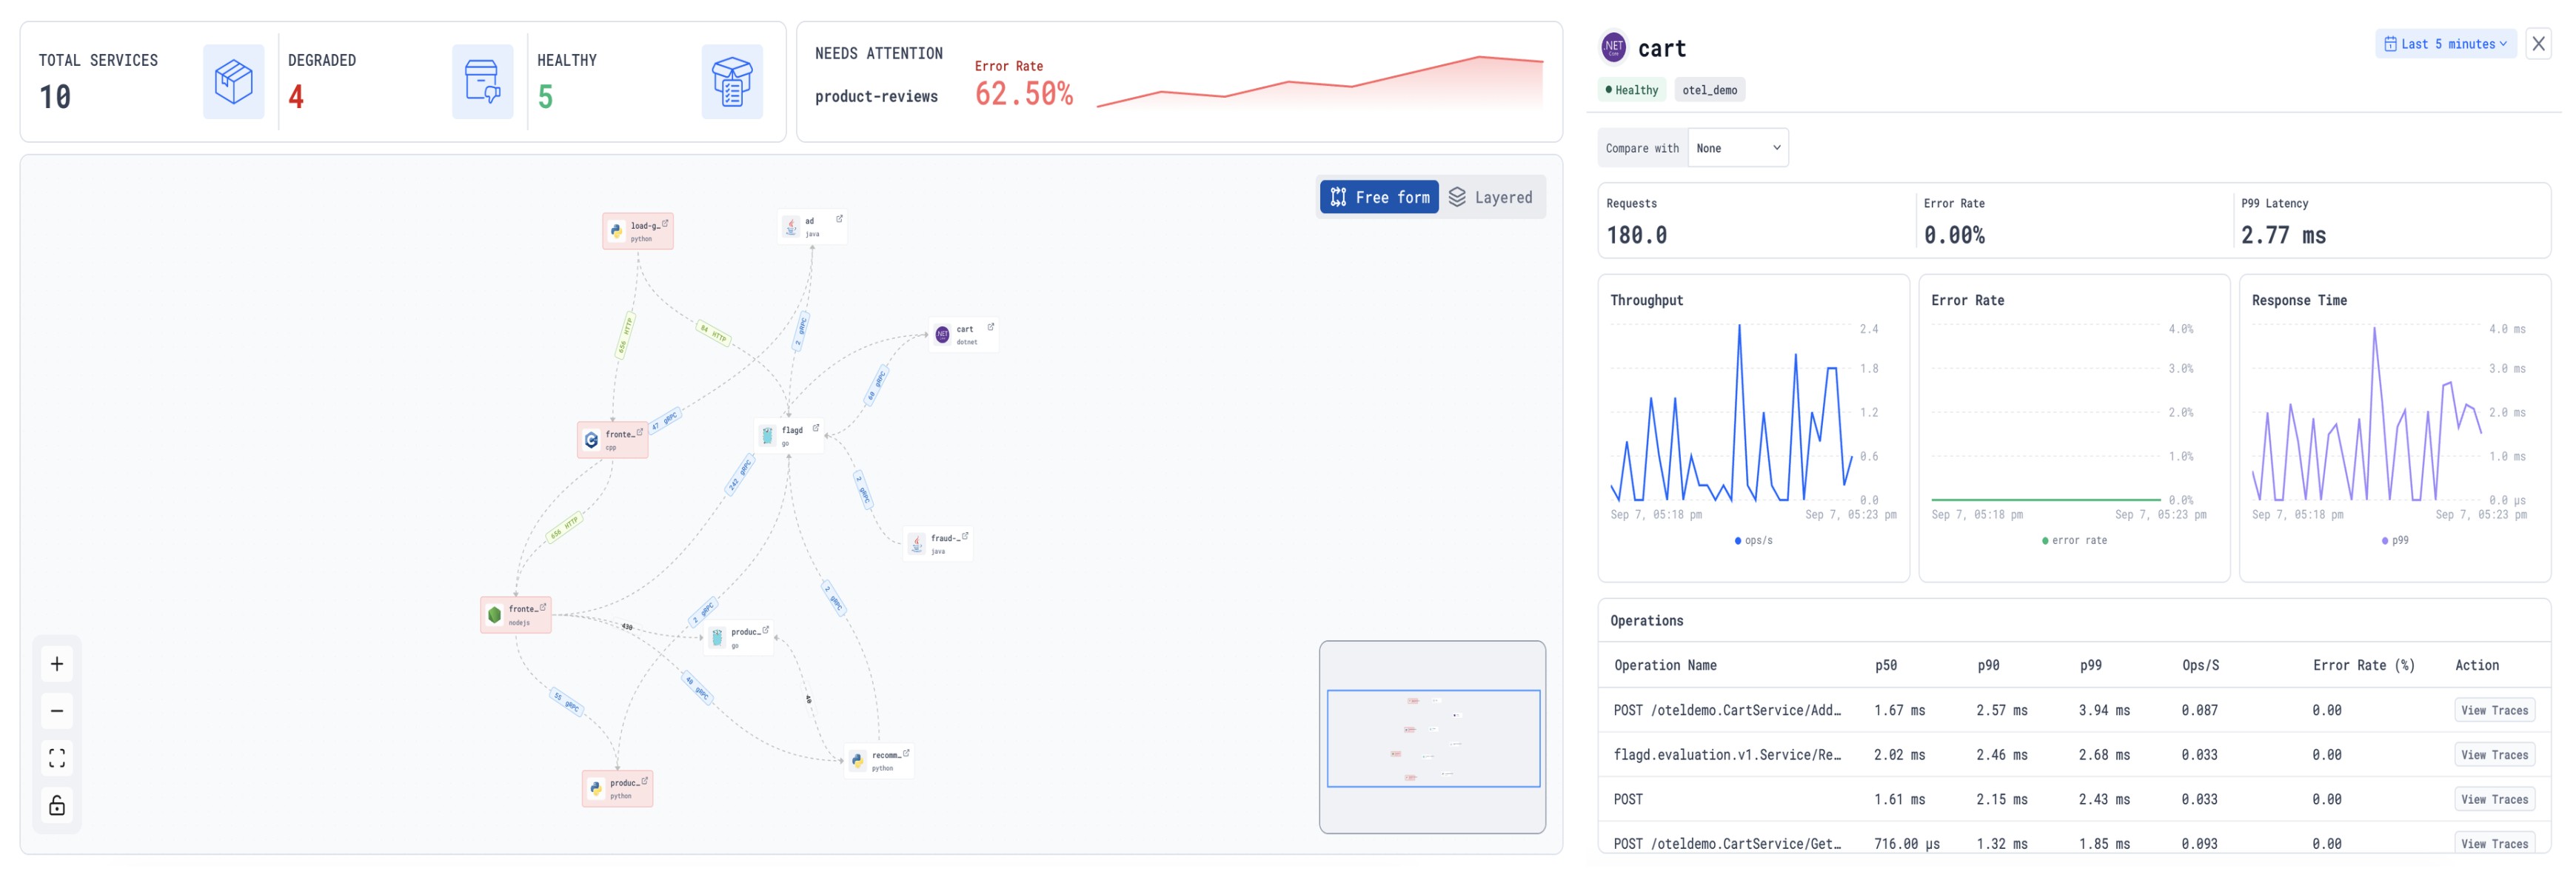Zoom out of the service map
The image size is (2576, 880).
(57, 711)
